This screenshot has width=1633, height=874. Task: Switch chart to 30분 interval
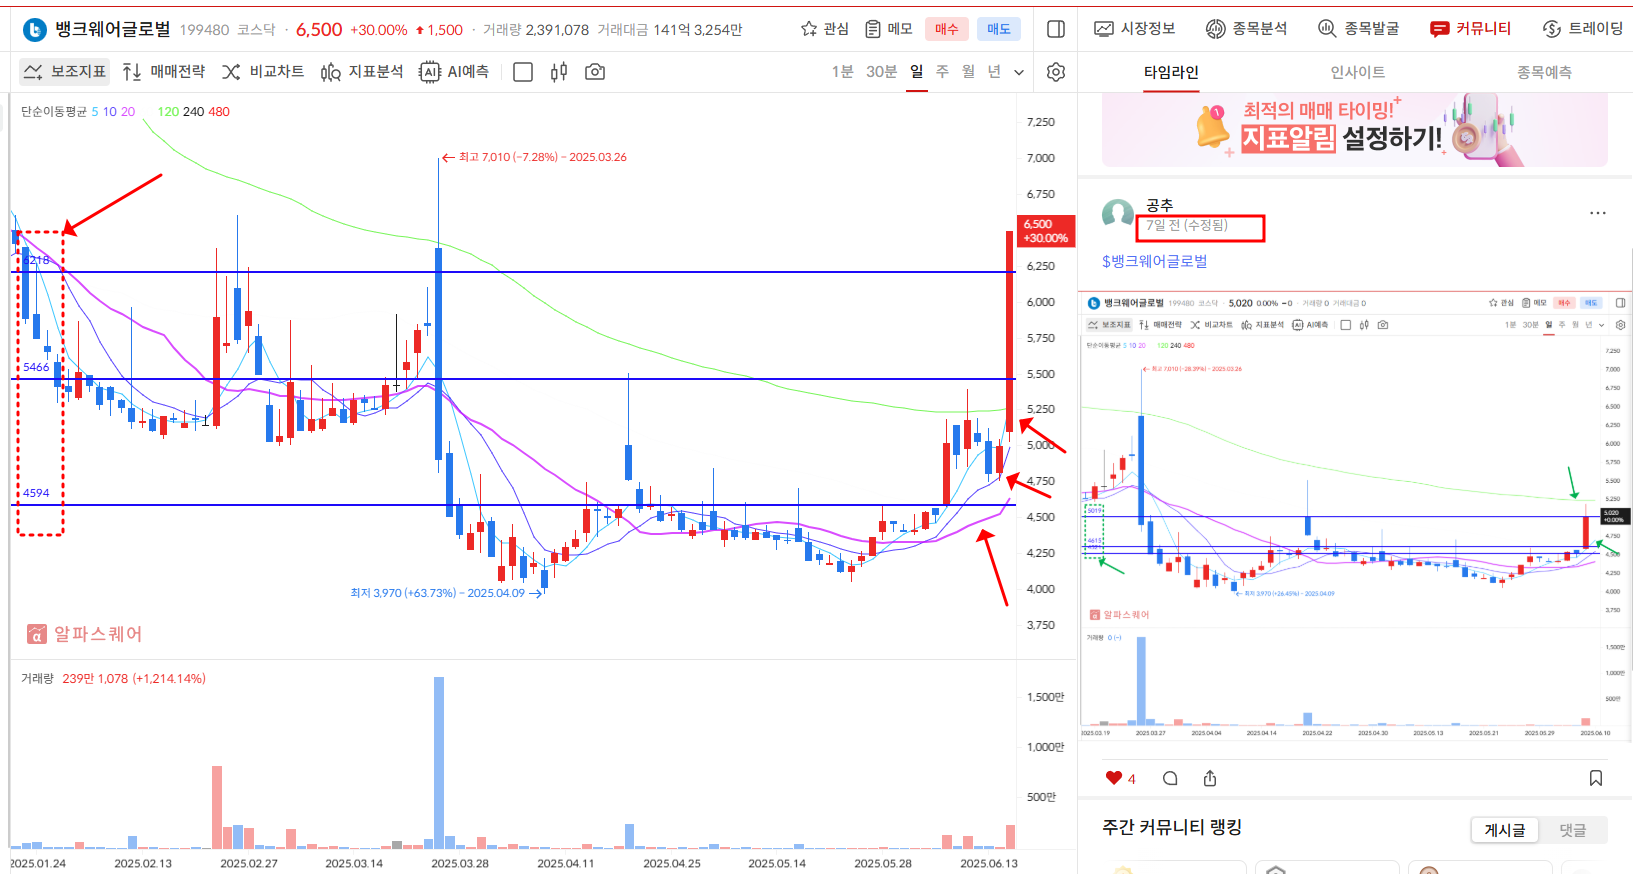[x=881, y=72]
